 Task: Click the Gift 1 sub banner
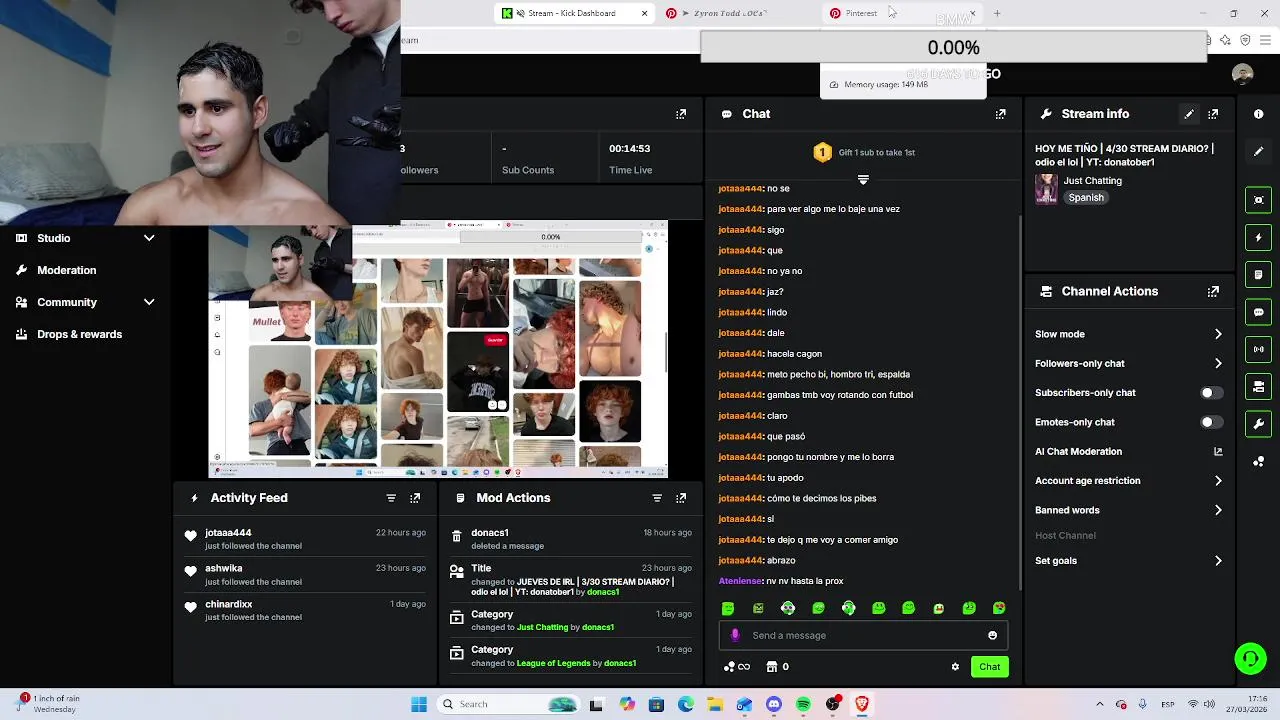pyautogui.click(x=863, y=152)
